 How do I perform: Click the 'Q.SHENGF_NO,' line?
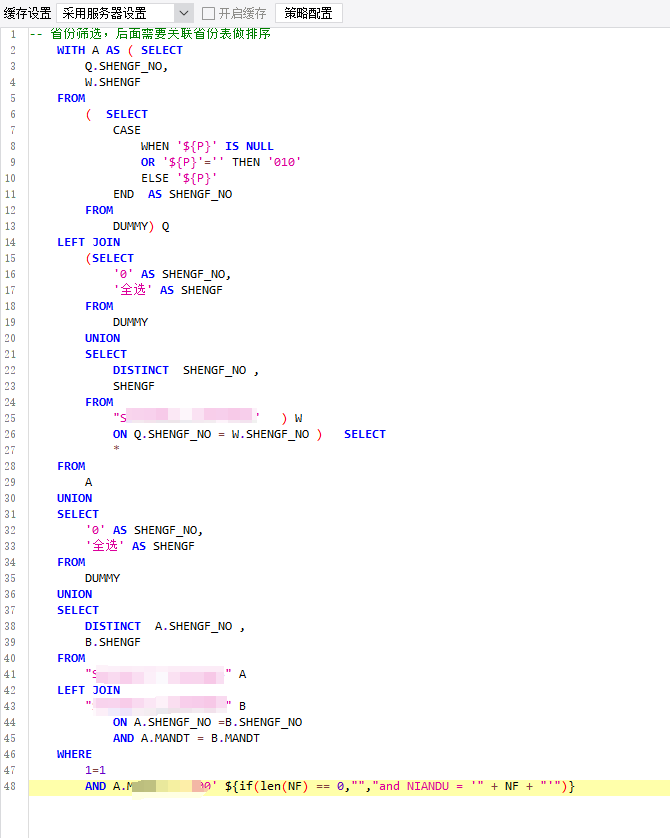[x=127, y=66]
